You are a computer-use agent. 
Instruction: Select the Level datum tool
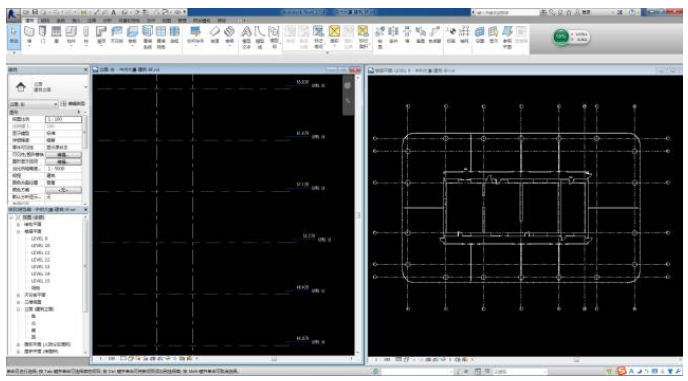click(451, 35)
